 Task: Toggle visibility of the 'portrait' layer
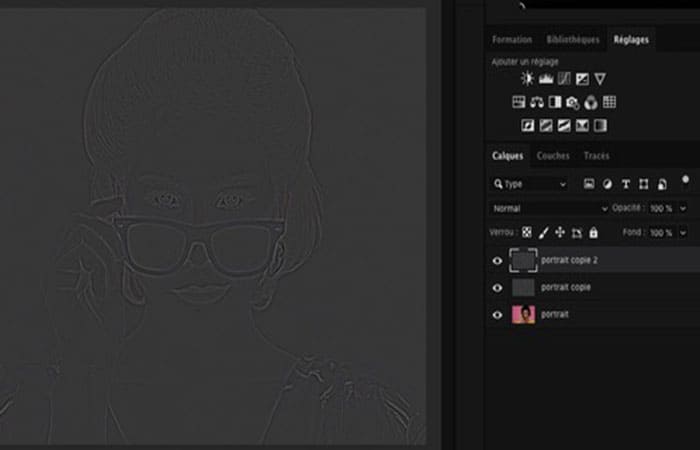[x=497, y=315]
